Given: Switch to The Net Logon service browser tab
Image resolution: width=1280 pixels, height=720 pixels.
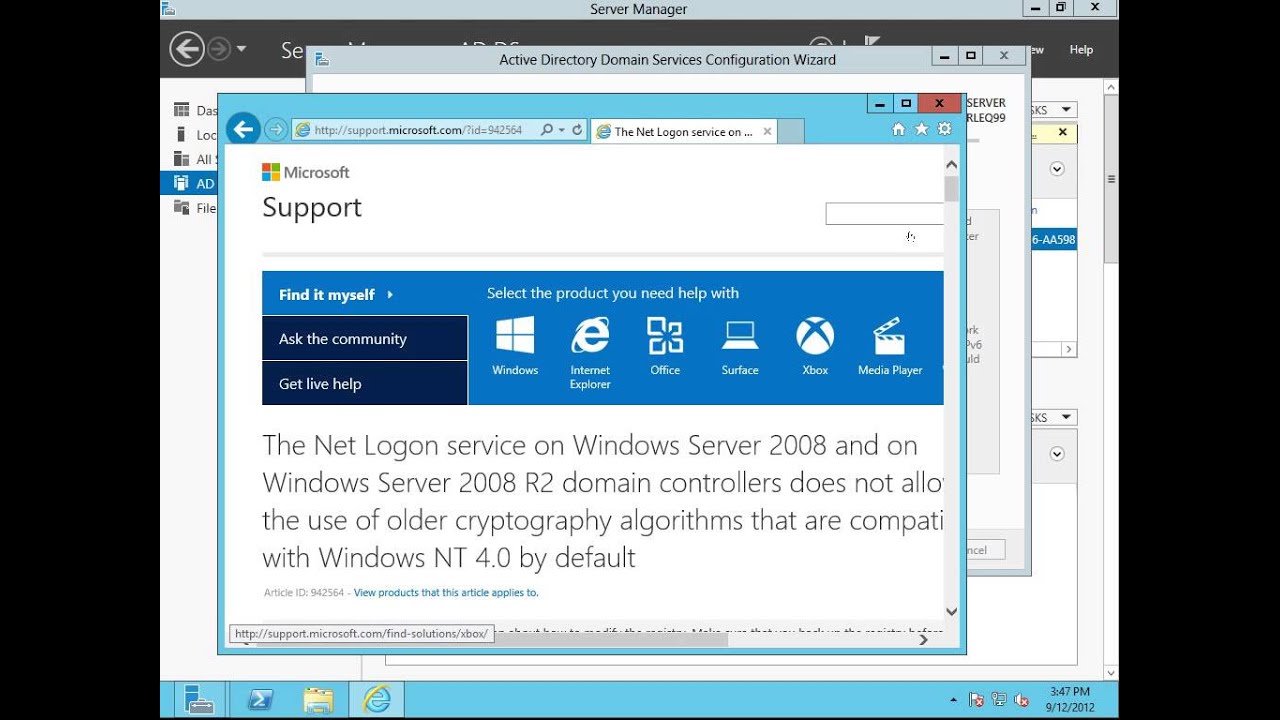Looking at the screenshot, I should click(x=684, y=131).
